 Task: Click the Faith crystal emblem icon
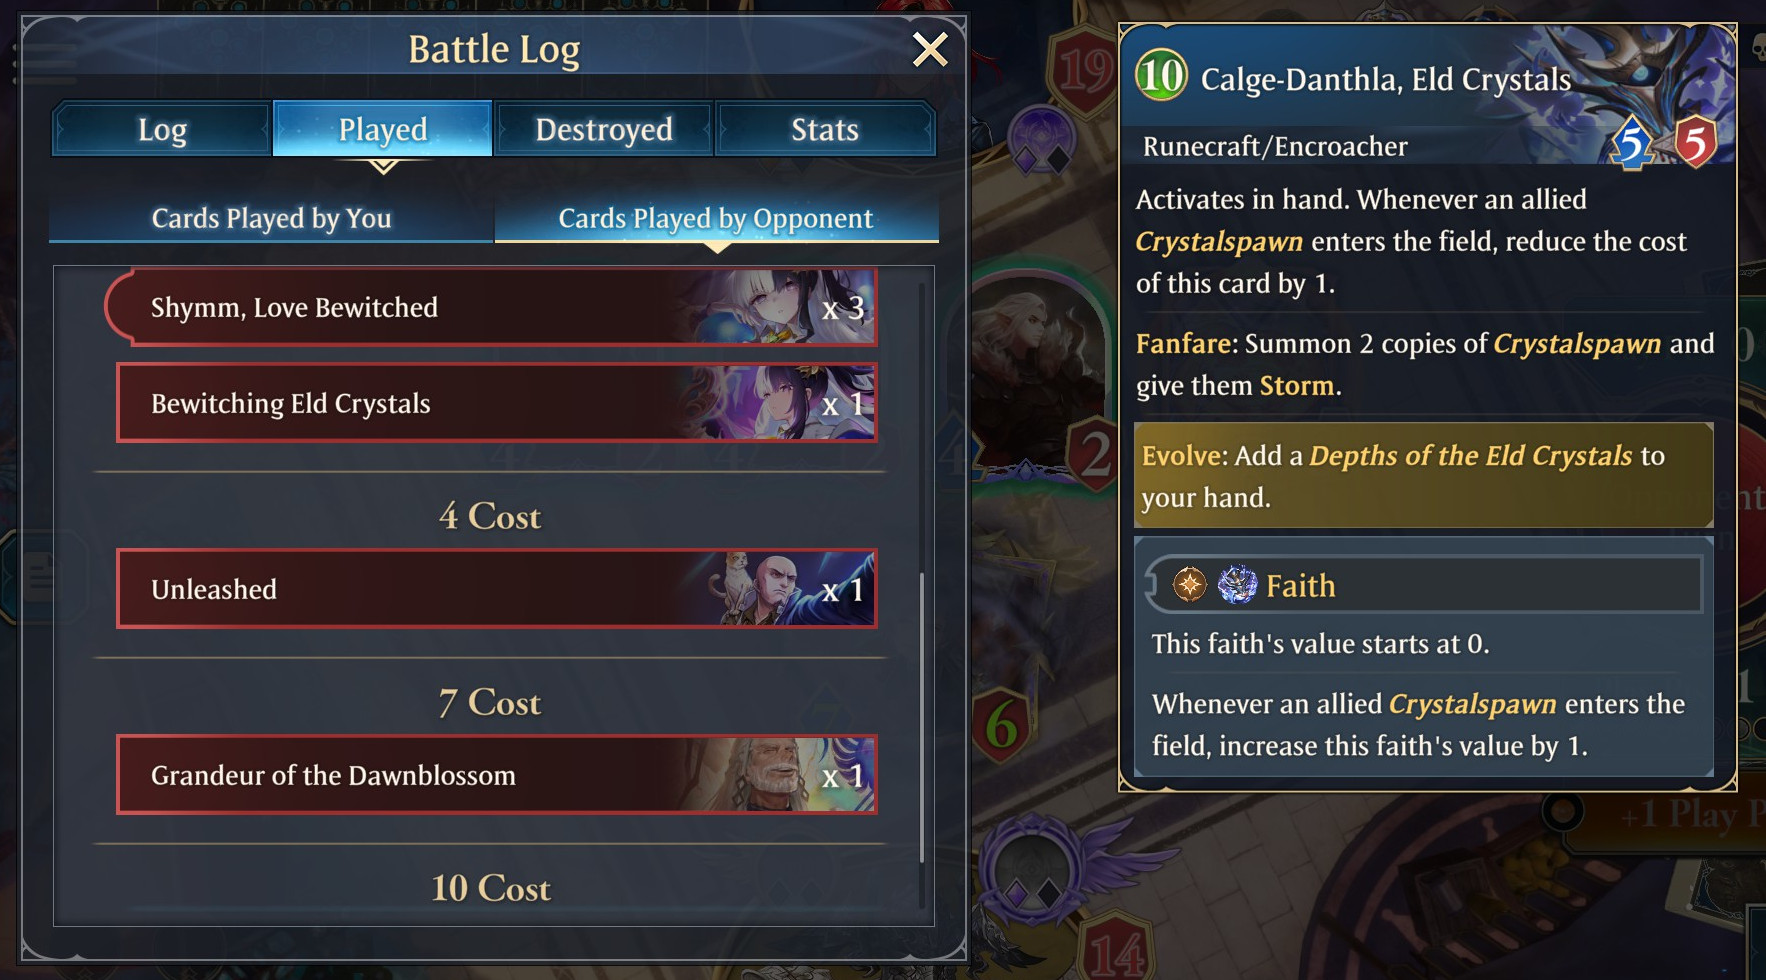coord(1237,584)
